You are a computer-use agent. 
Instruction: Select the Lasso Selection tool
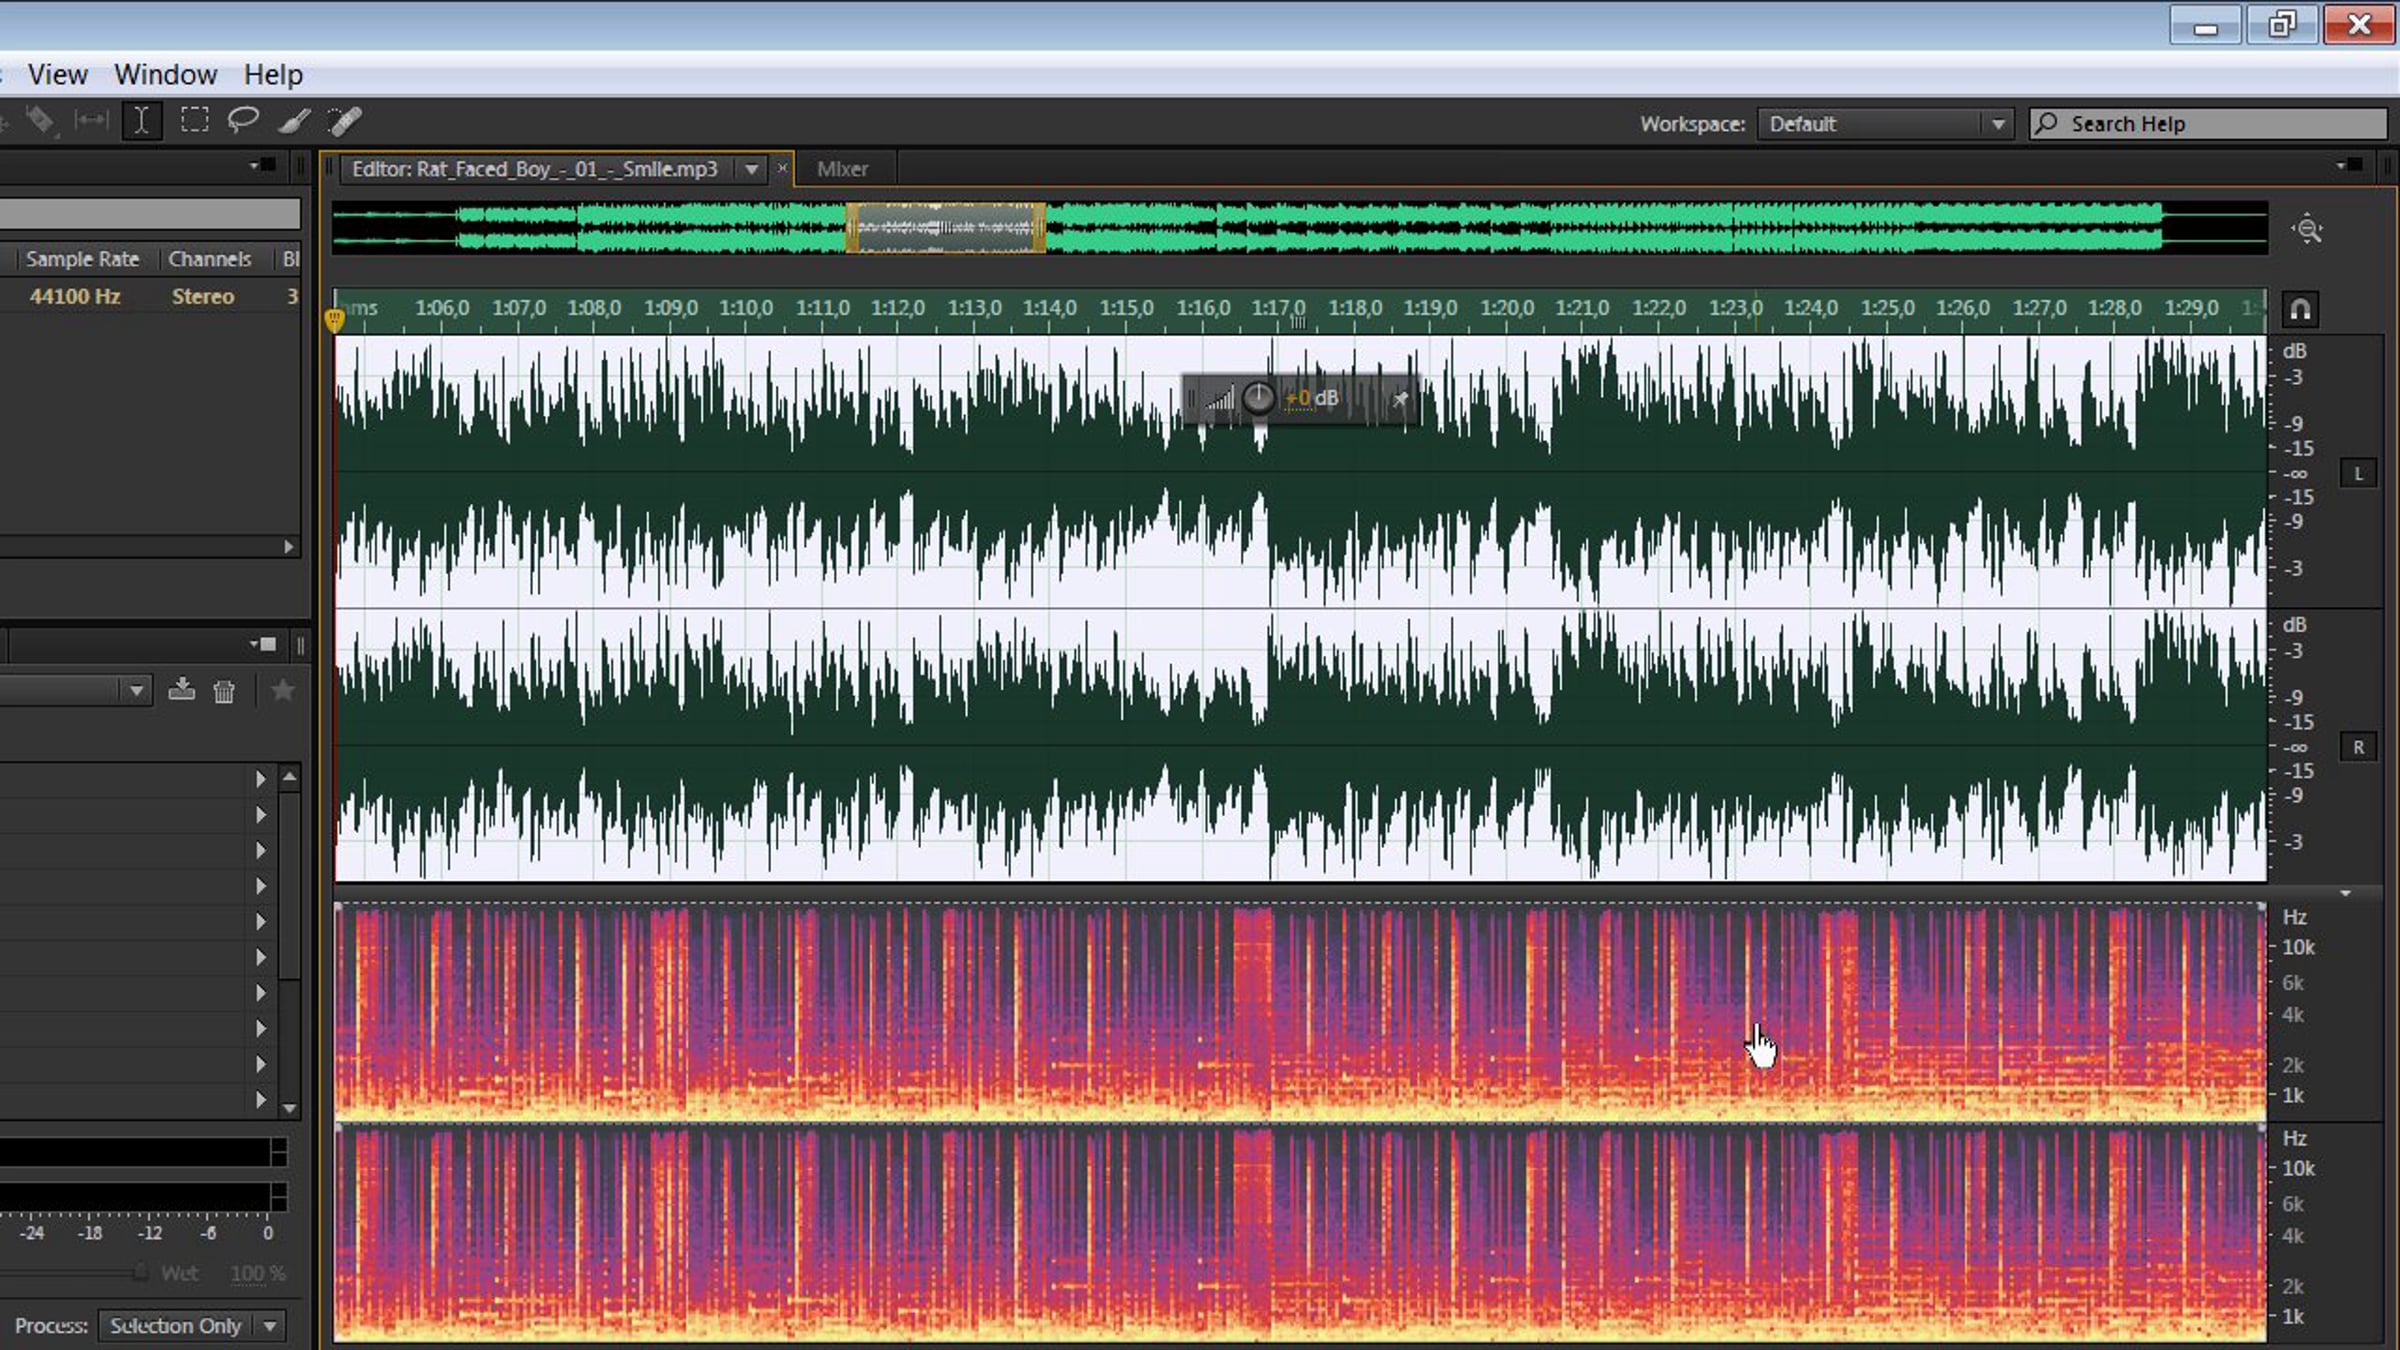[243, 121]
